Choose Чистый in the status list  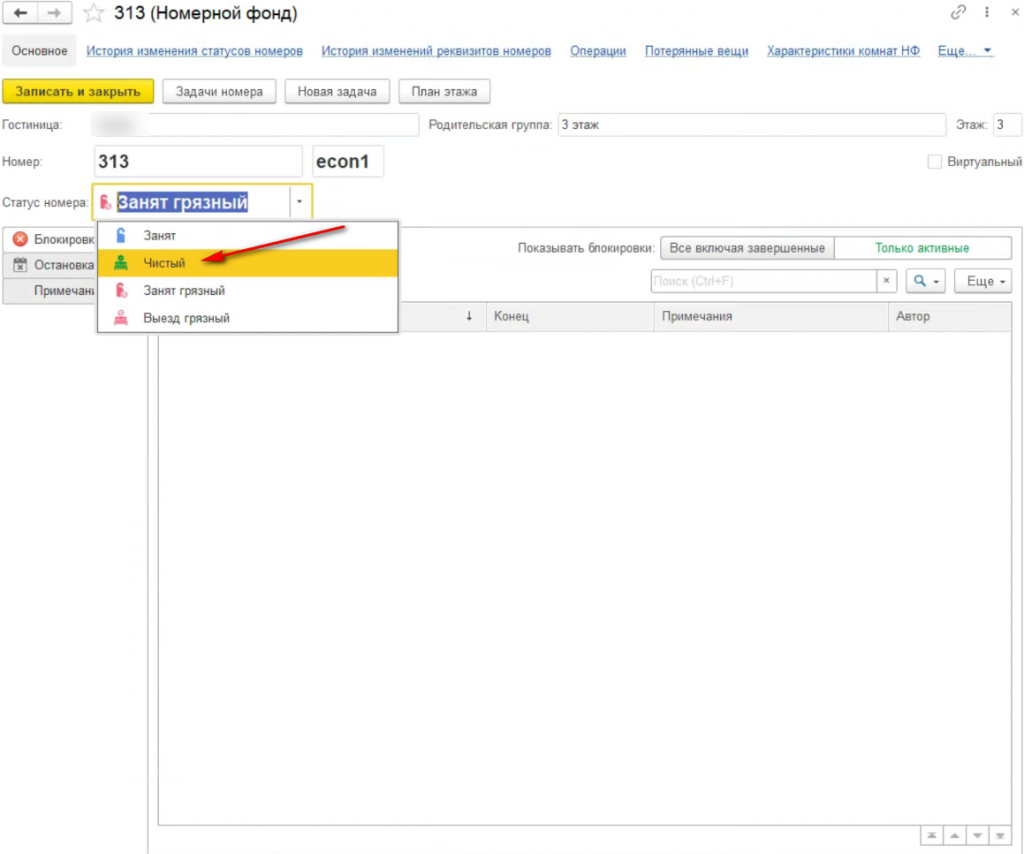point(248,263)
